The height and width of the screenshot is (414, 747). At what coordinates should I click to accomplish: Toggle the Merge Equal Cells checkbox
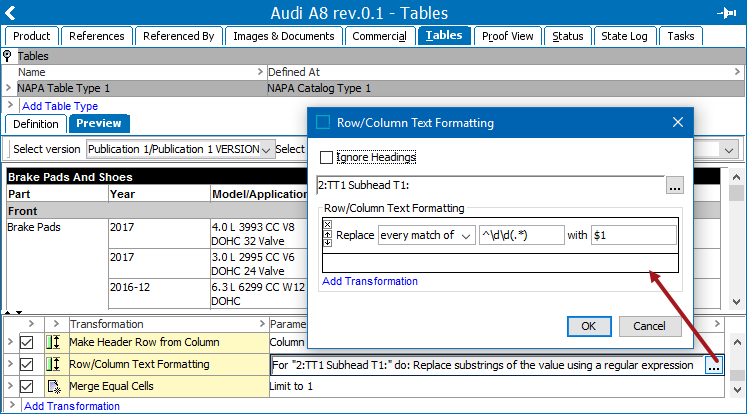(x=27, y=386)
